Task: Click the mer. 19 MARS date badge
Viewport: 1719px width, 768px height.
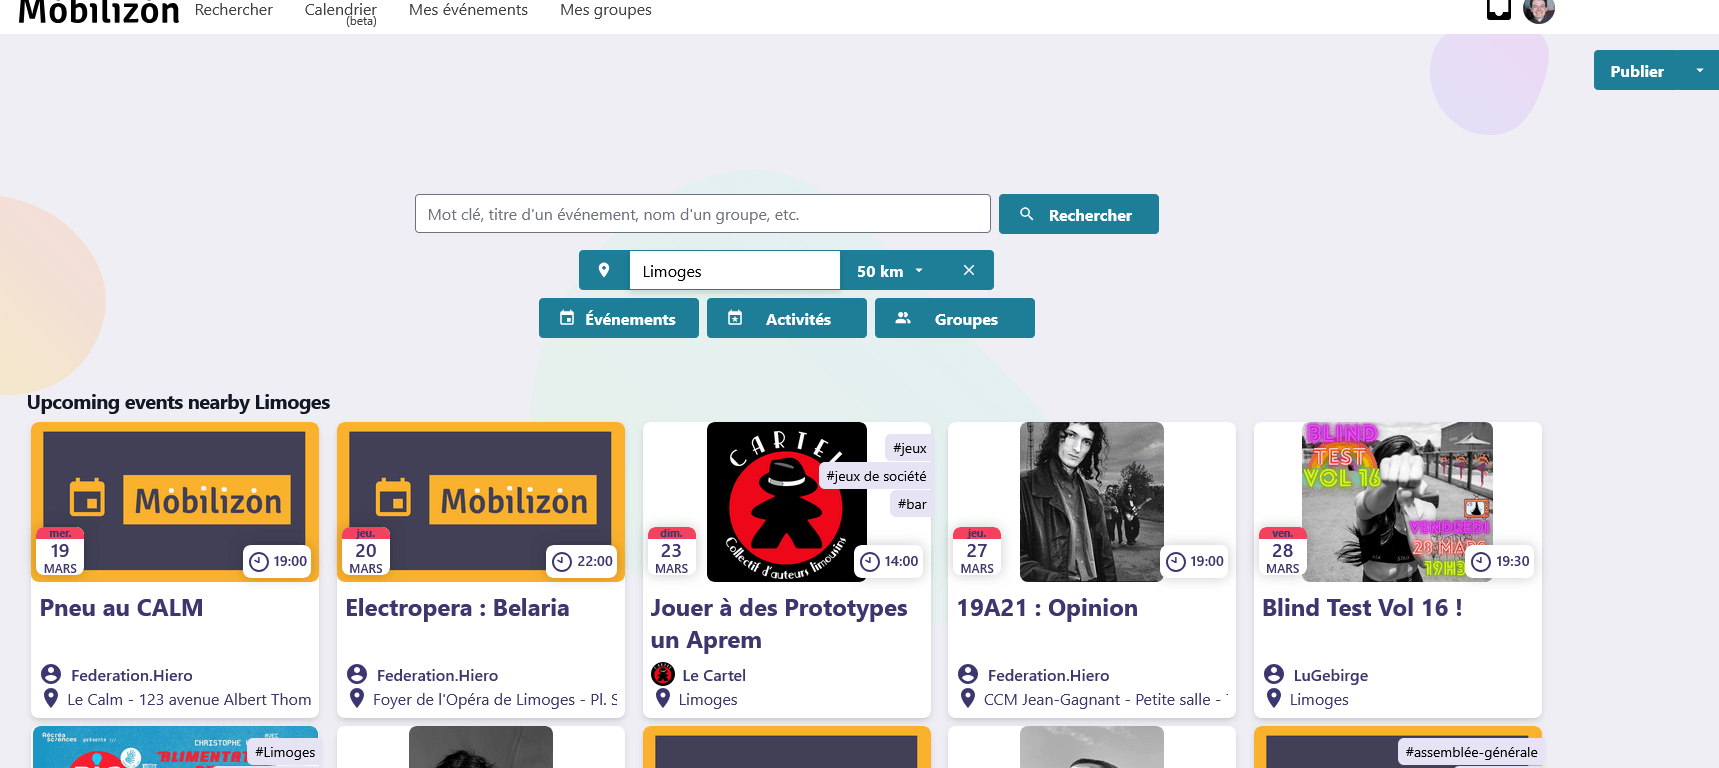Action: coord(60,552)
